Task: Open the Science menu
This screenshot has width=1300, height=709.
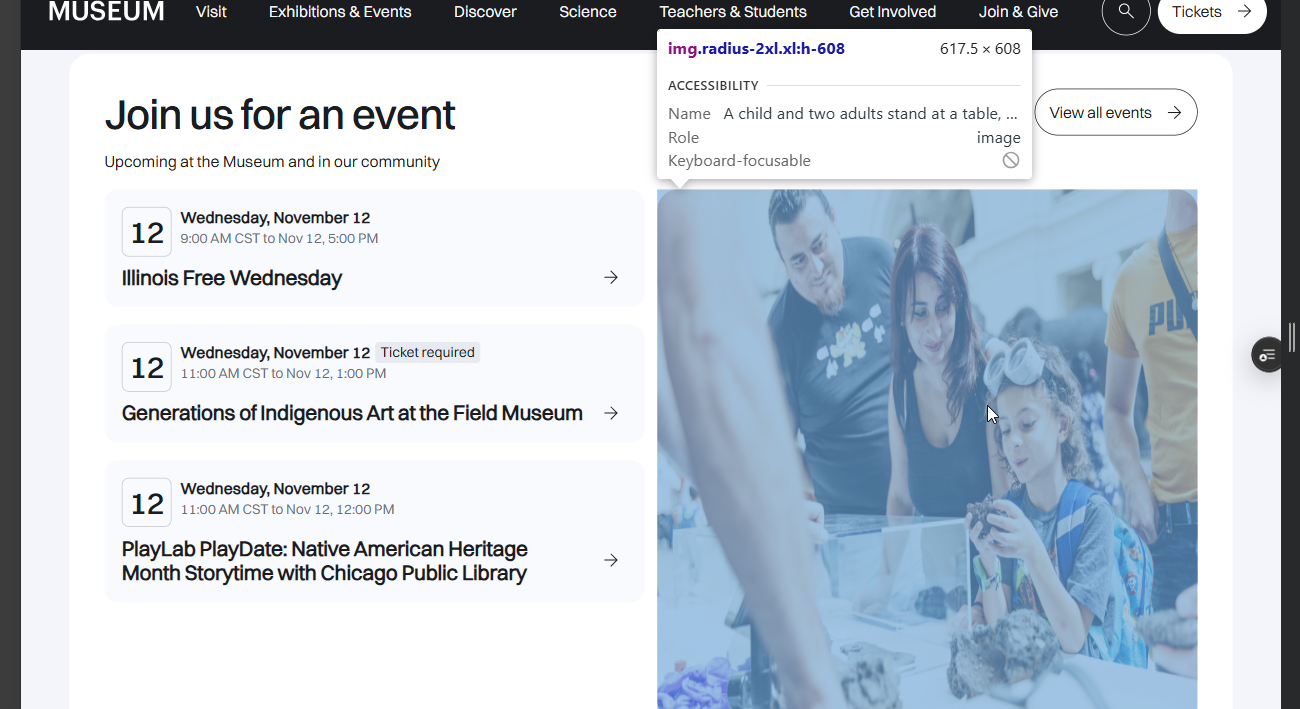Action: click(x=588, y=12)
